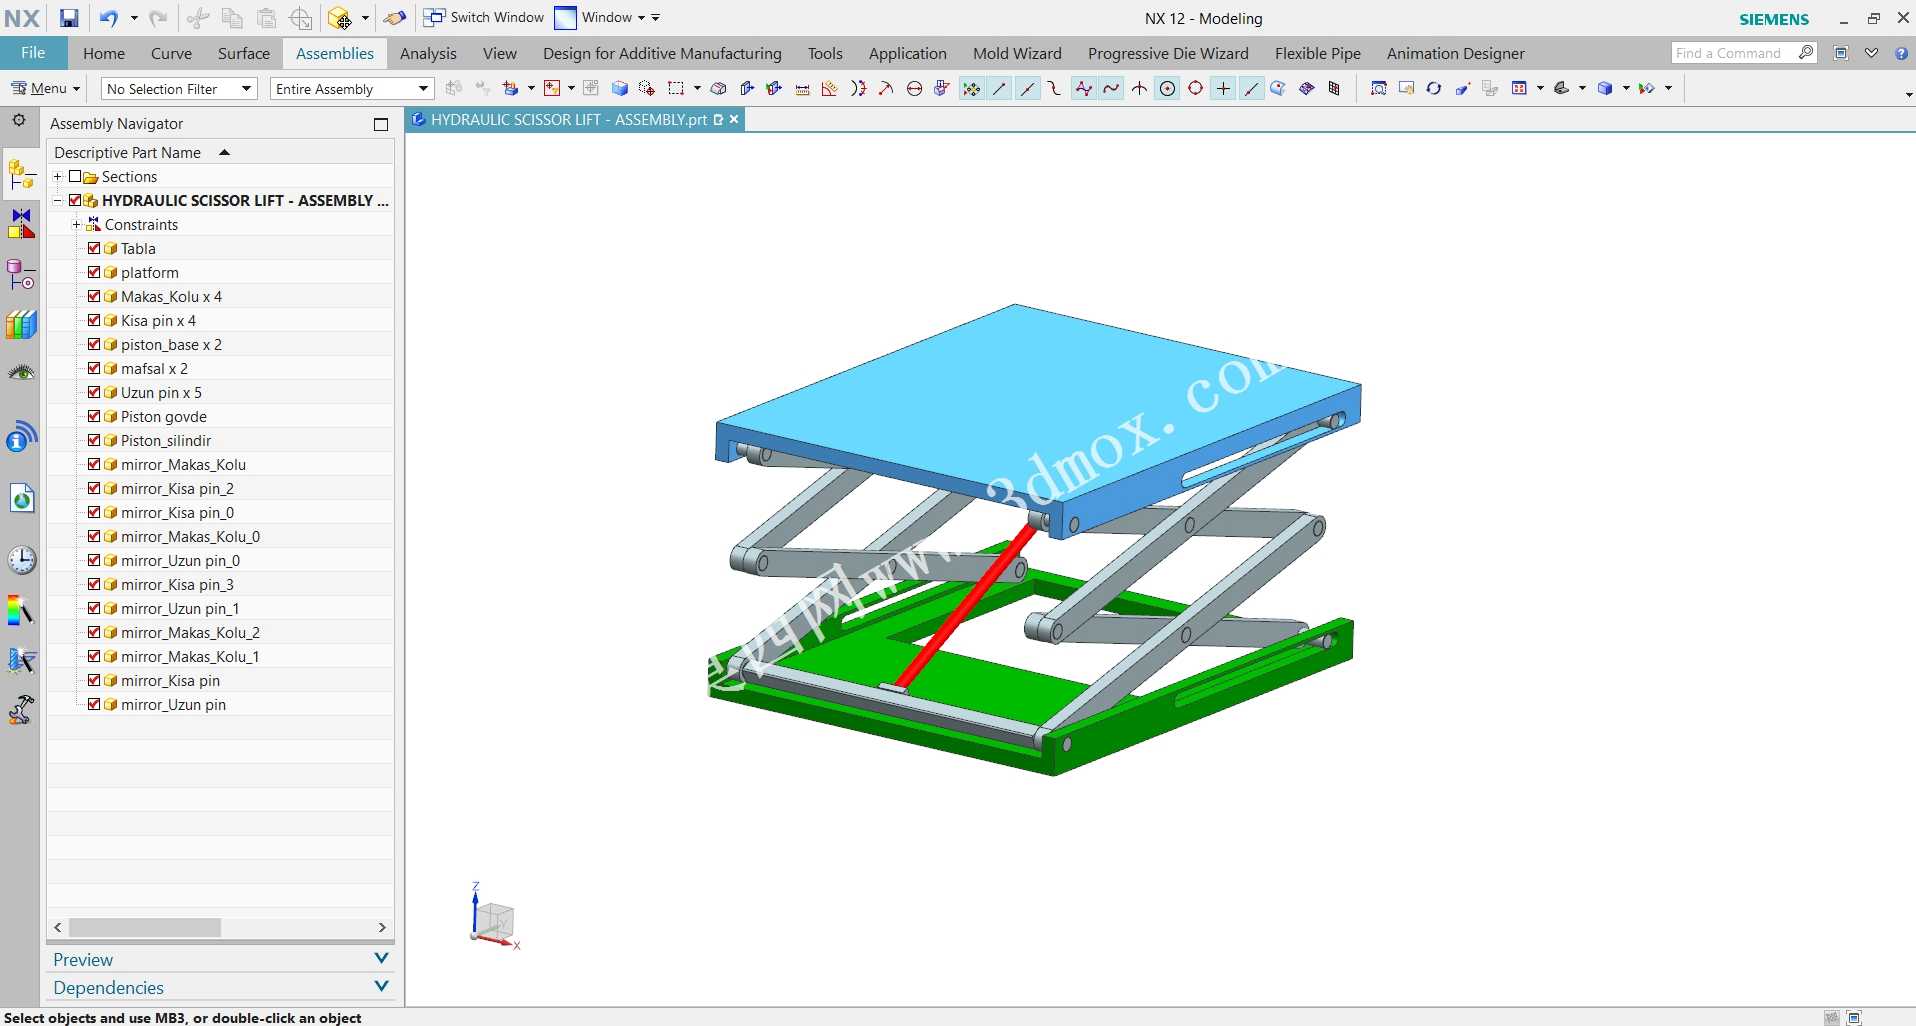Open the Undo history dropdown arrow
1916x1026 pixels.
coord(134,18)
